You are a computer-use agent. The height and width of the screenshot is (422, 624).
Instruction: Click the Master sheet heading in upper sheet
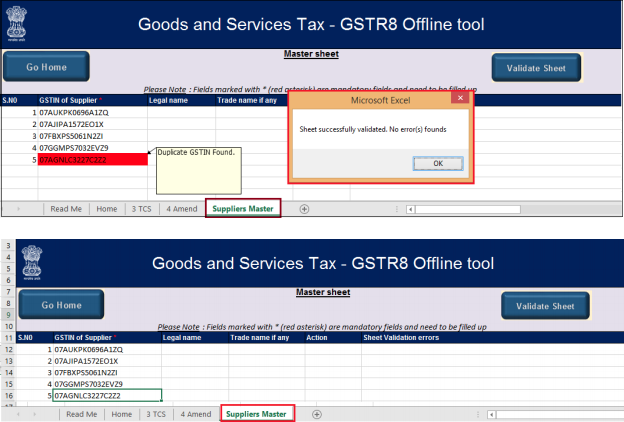coord(311,54)
